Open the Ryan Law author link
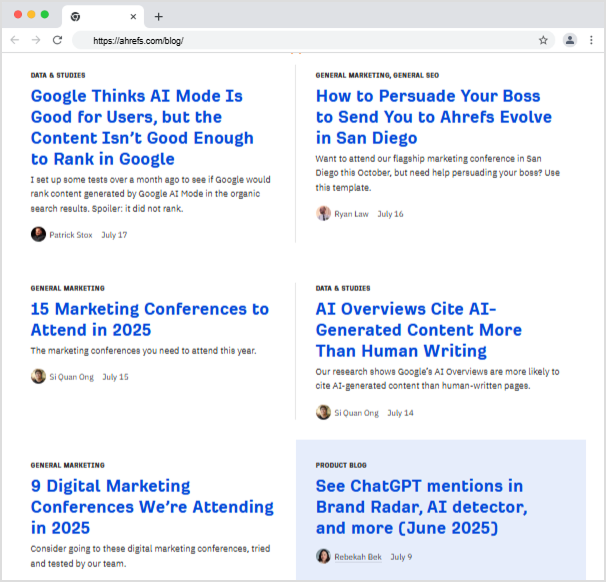Screen dimensions: 606x582 pos(351,214)
